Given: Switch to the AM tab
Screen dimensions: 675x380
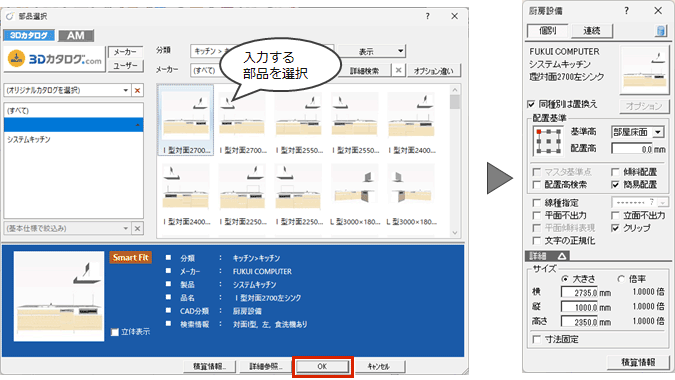Looking at the screenshot, I should point(76,36).
